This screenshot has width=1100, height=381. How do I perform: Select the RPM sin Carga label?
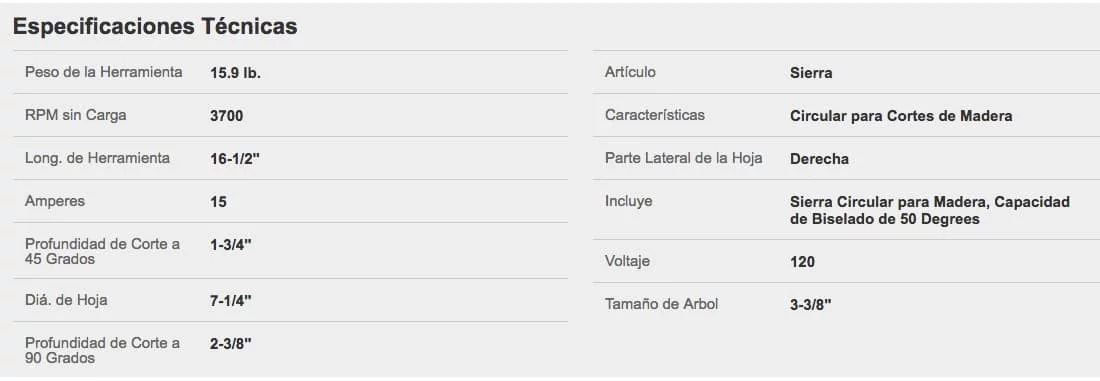(76, 116)
